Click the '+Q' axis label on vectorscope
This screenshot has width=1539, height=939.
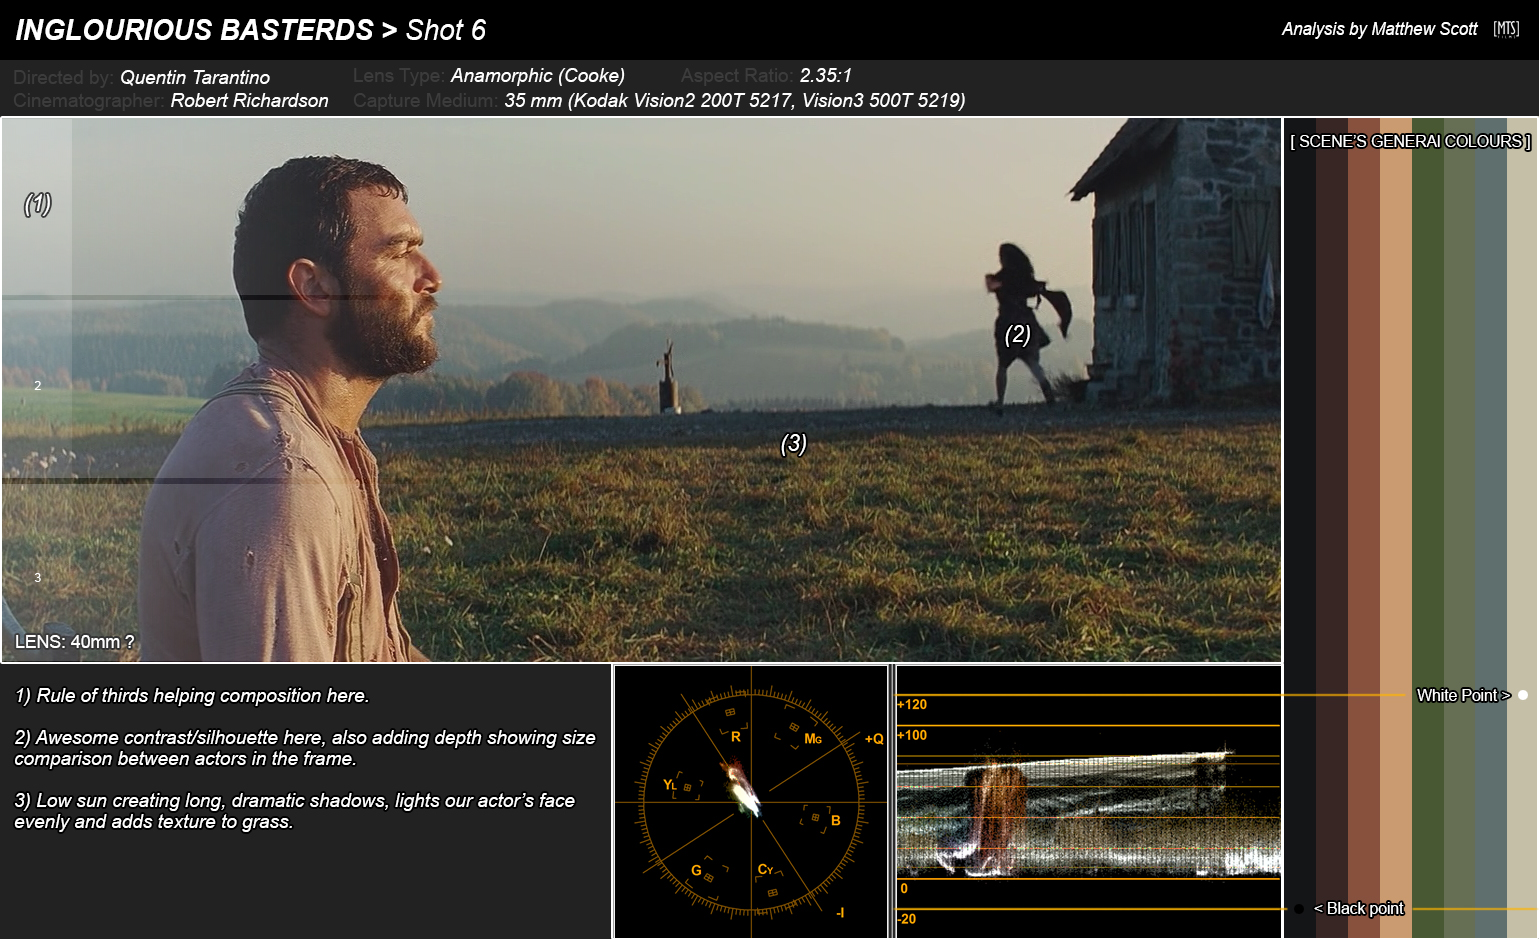point(874,739)
